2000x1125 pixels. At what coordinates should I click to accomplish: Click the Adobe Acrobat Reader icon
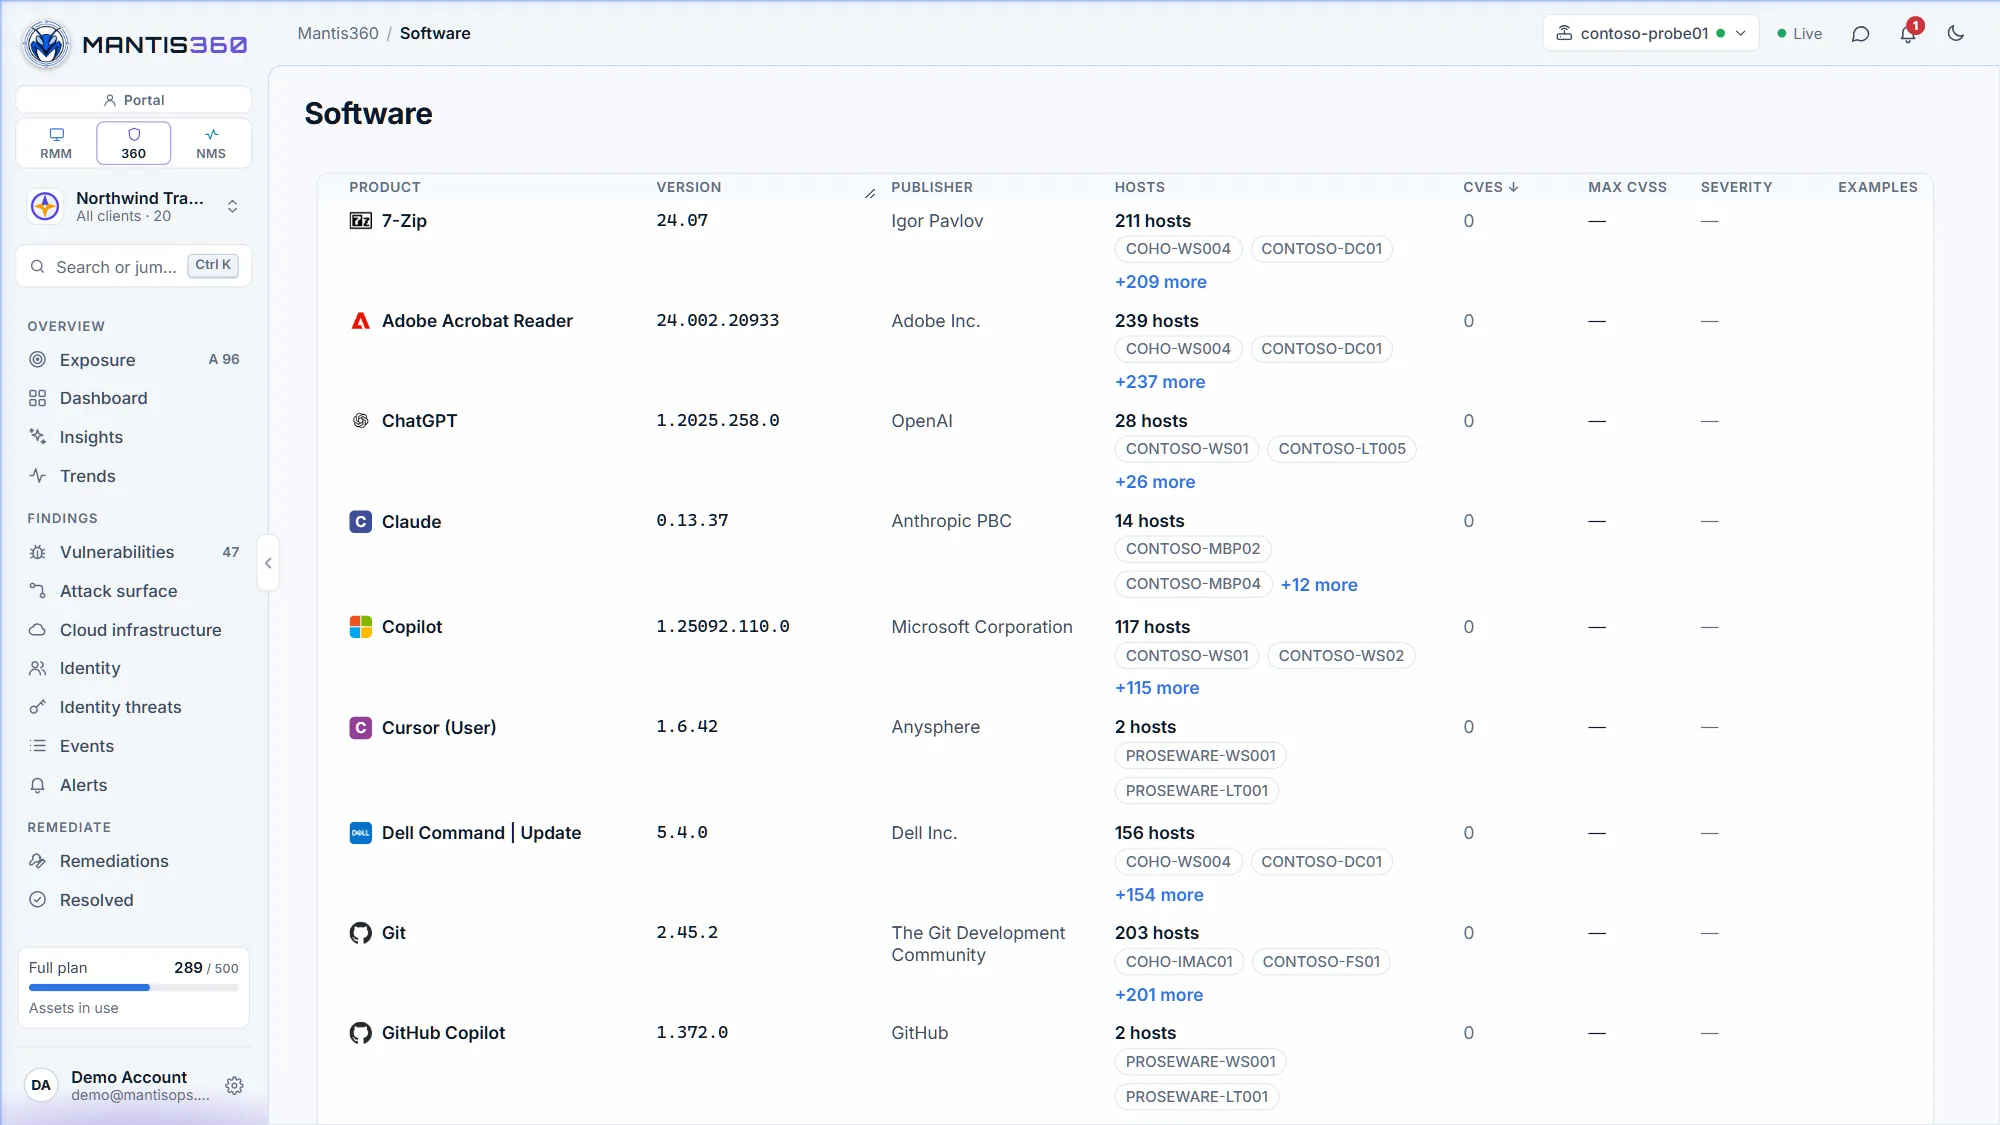tap(361, 321)
